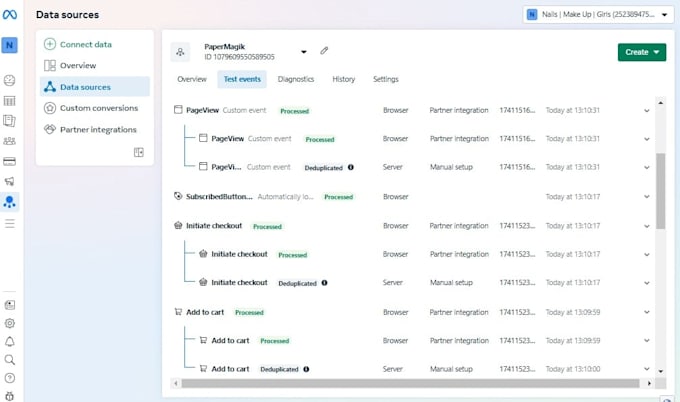Click the top-level Initiate checkout event name

(x=214, y=226)
